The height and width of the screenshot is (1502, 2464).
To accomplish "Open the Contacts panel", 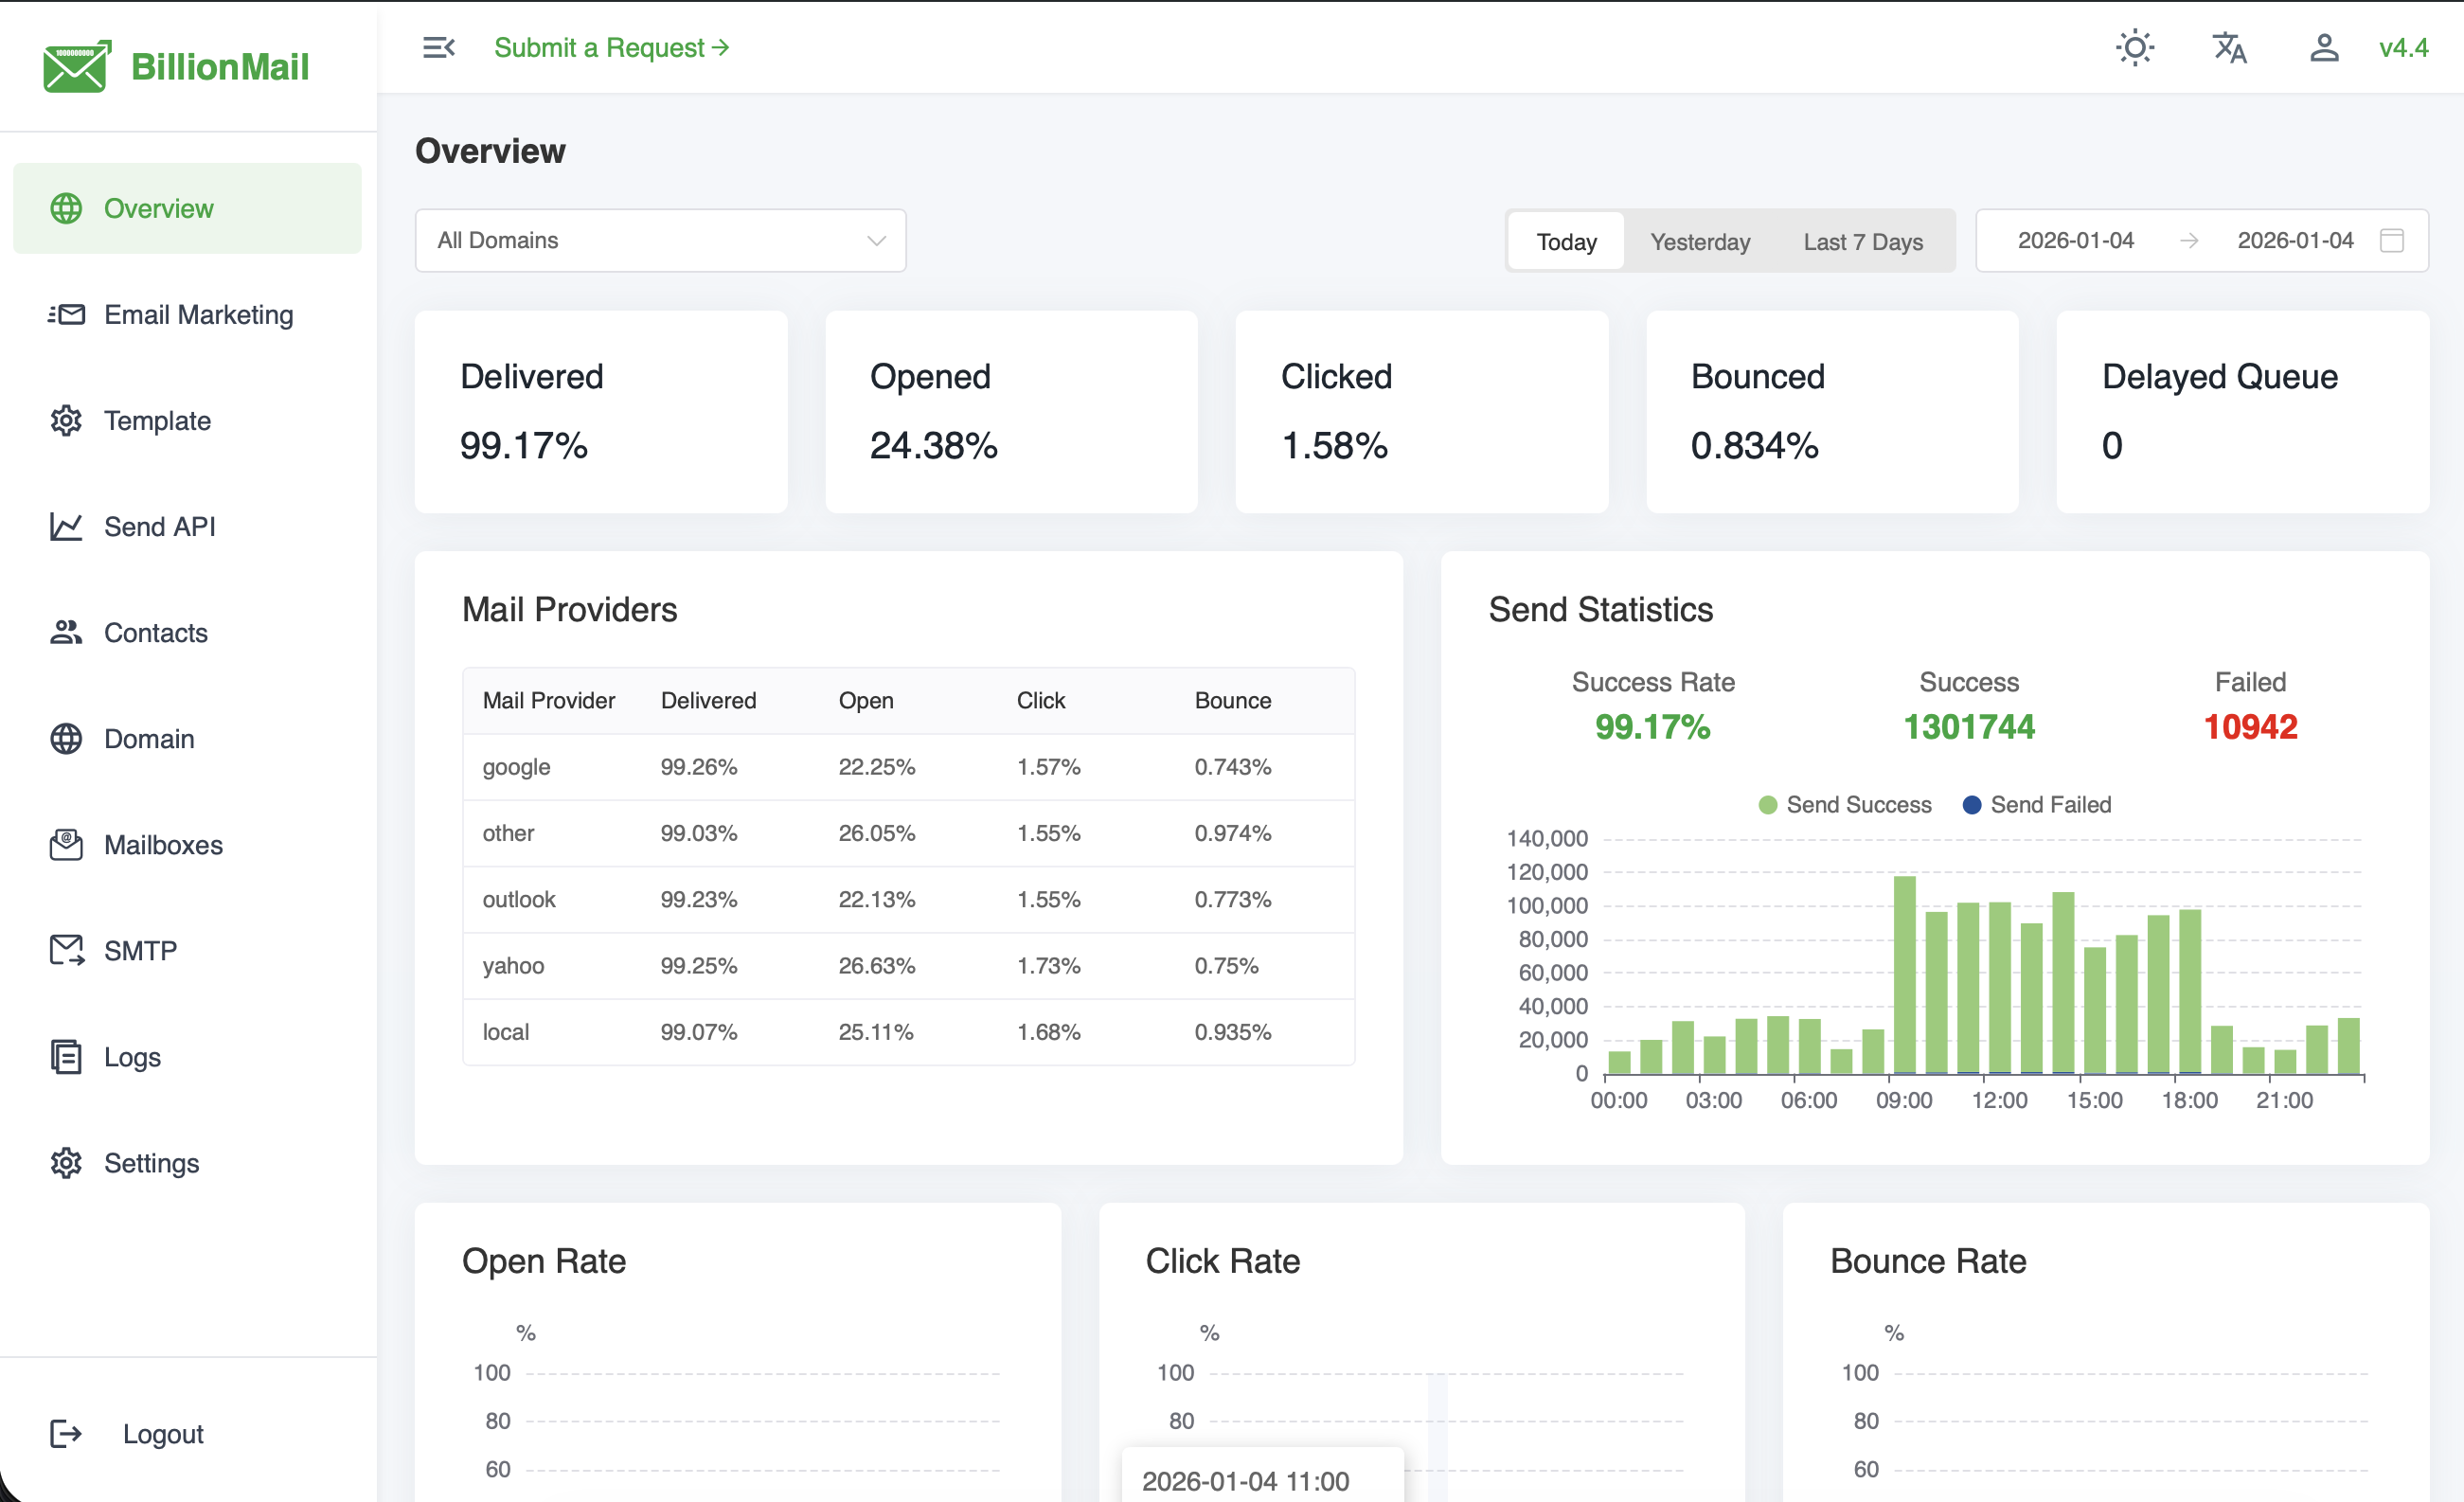I will pyautogui.click(x=155, y=633).
